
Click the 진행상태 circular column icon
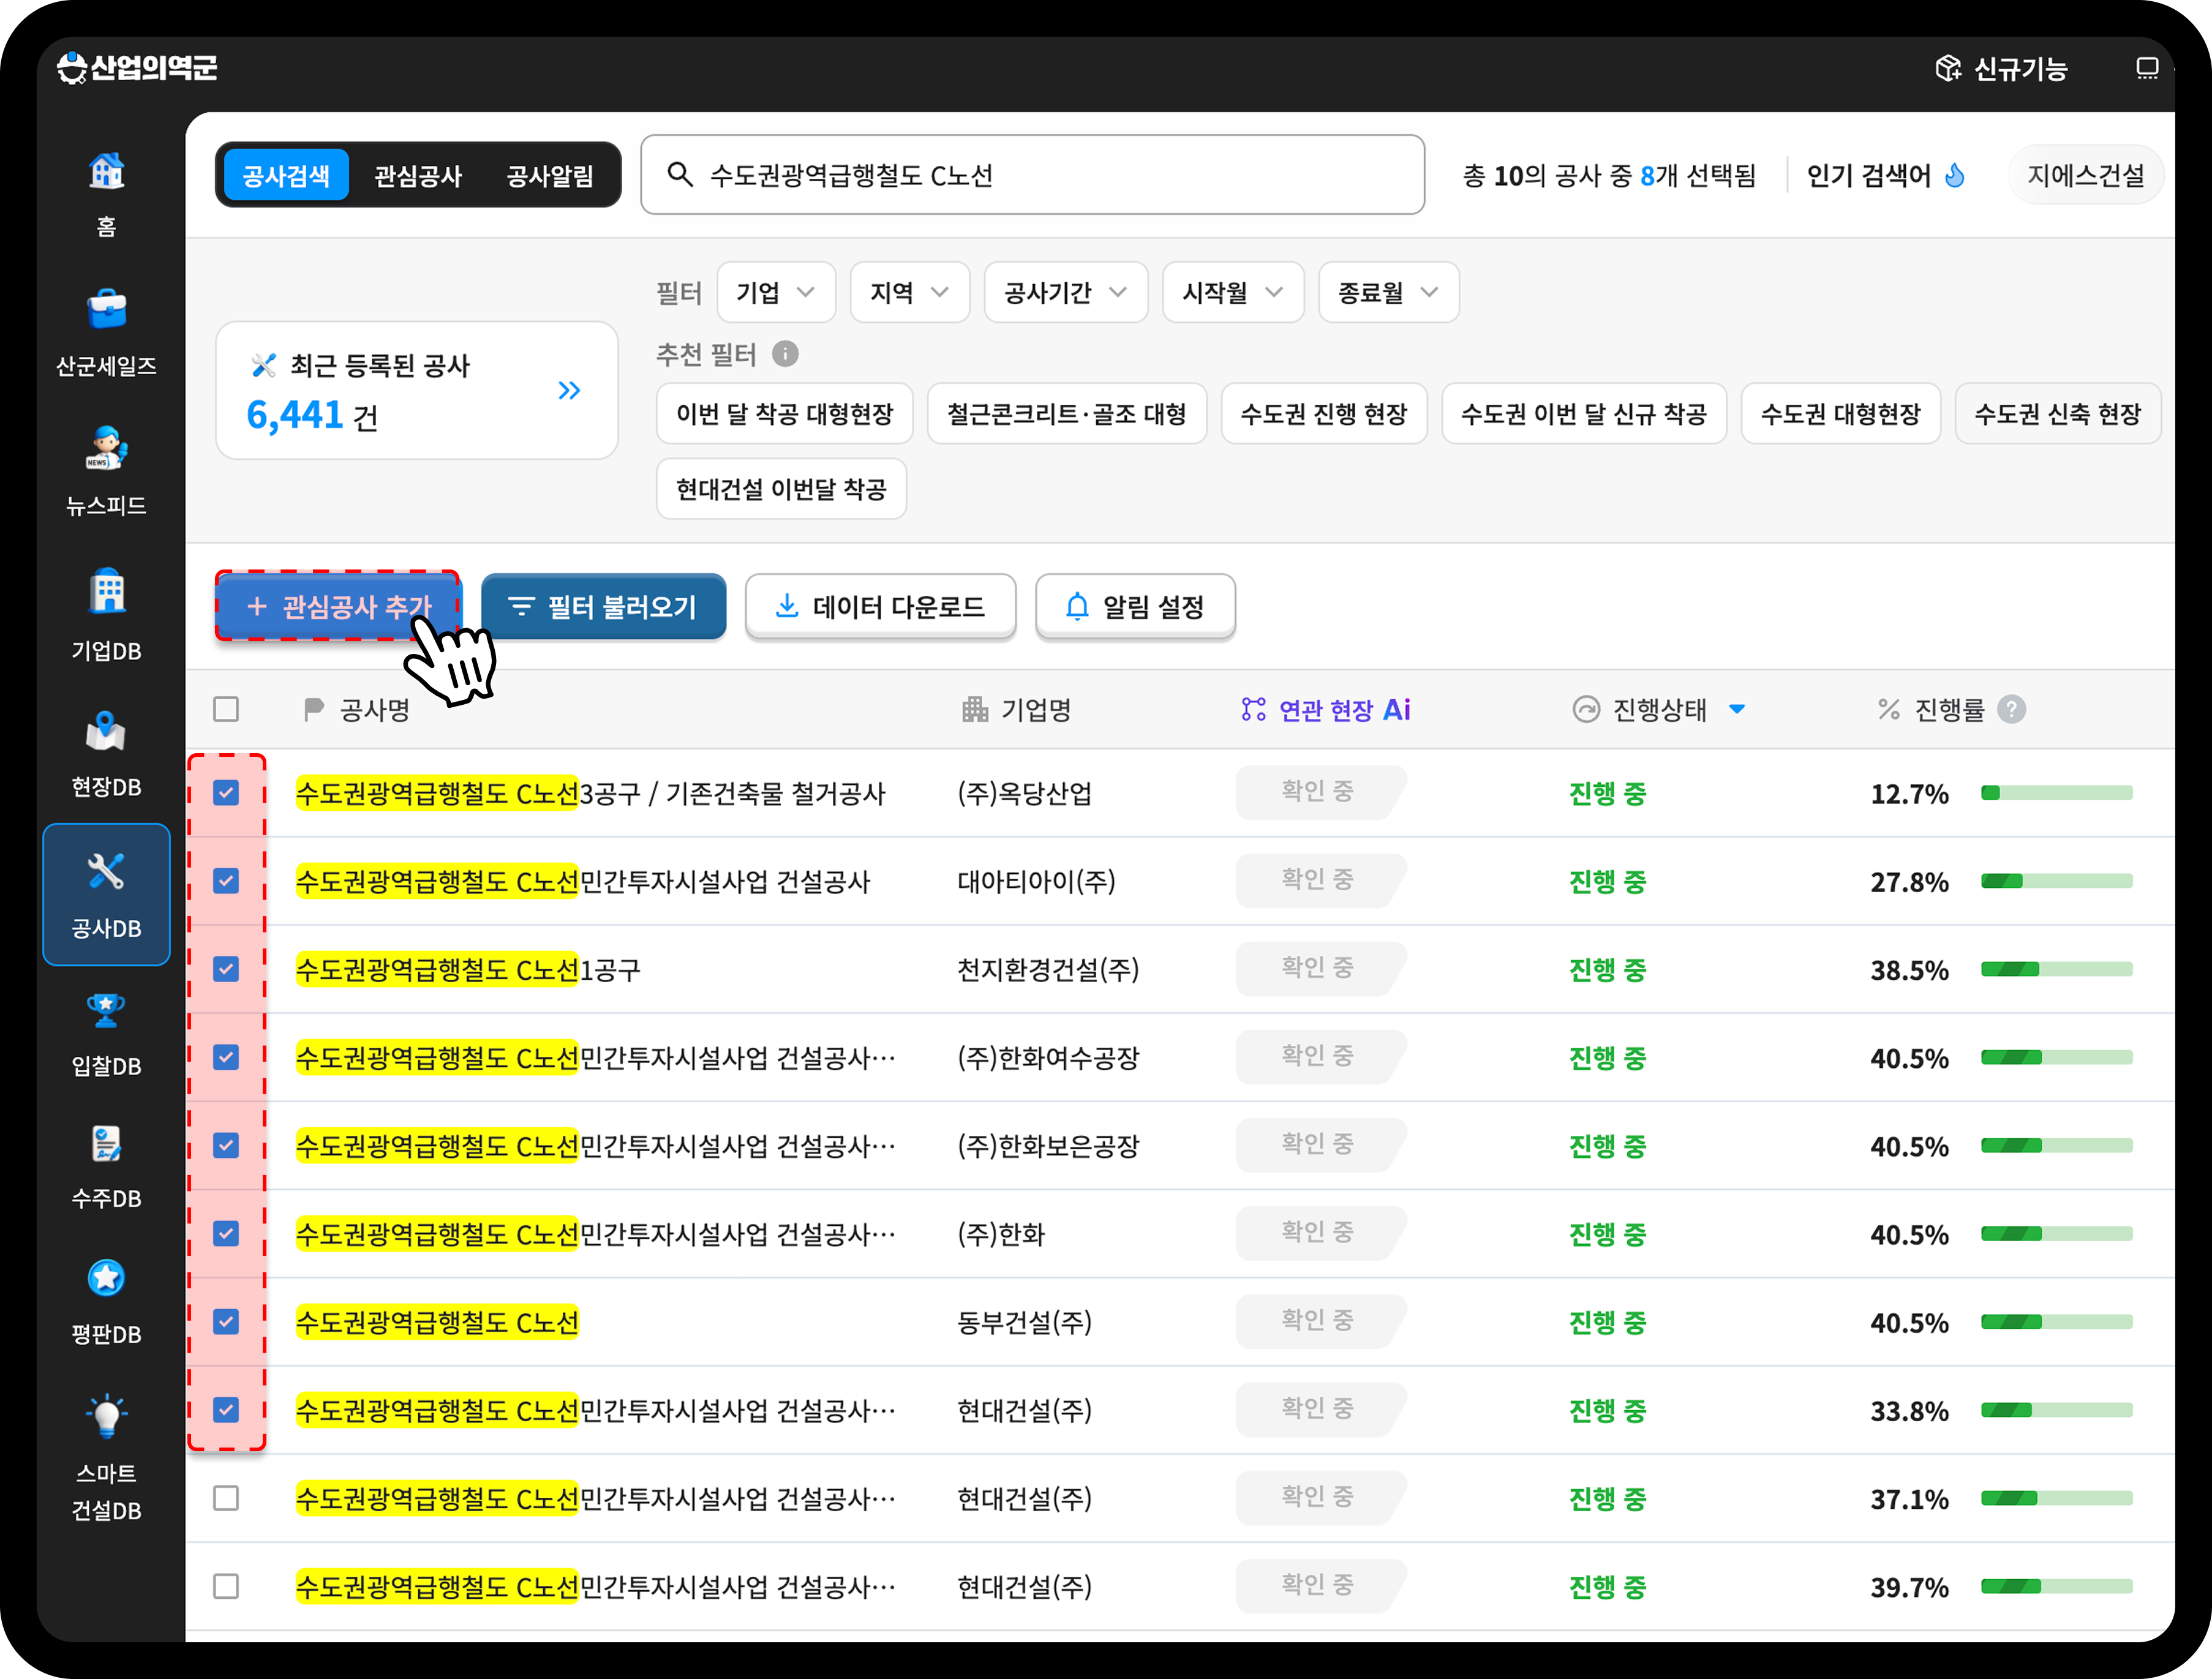(1586, 709)
